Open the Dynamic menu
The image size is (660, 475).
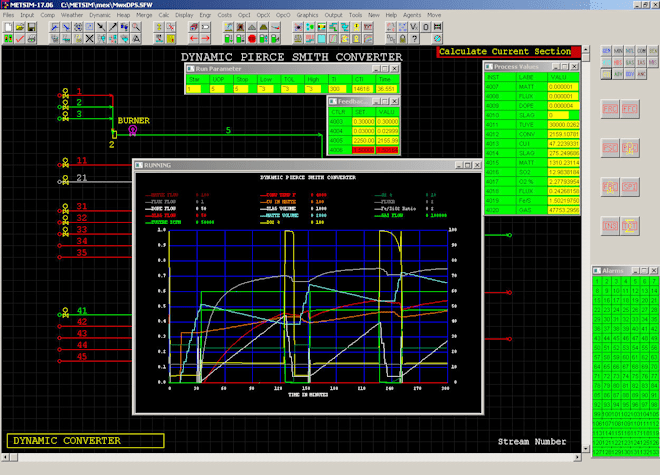[x=100, y=15]
